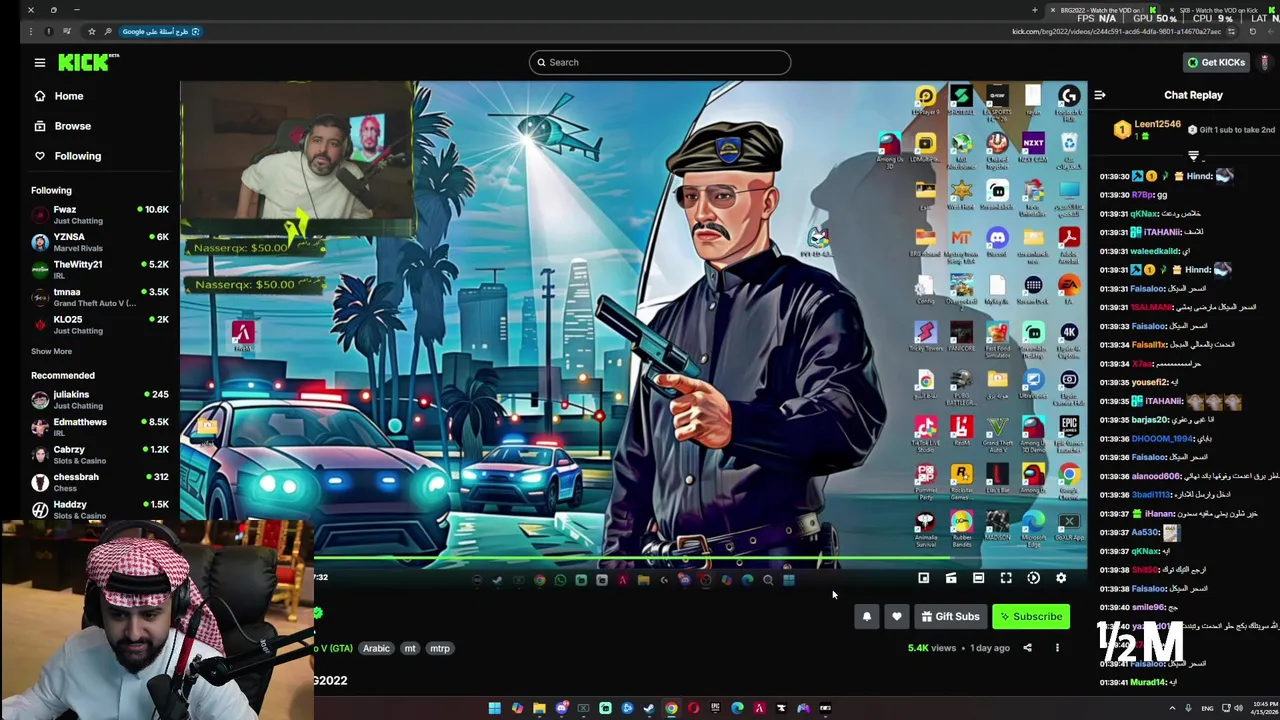Toggle notifications with the bell button

[867, 617]
